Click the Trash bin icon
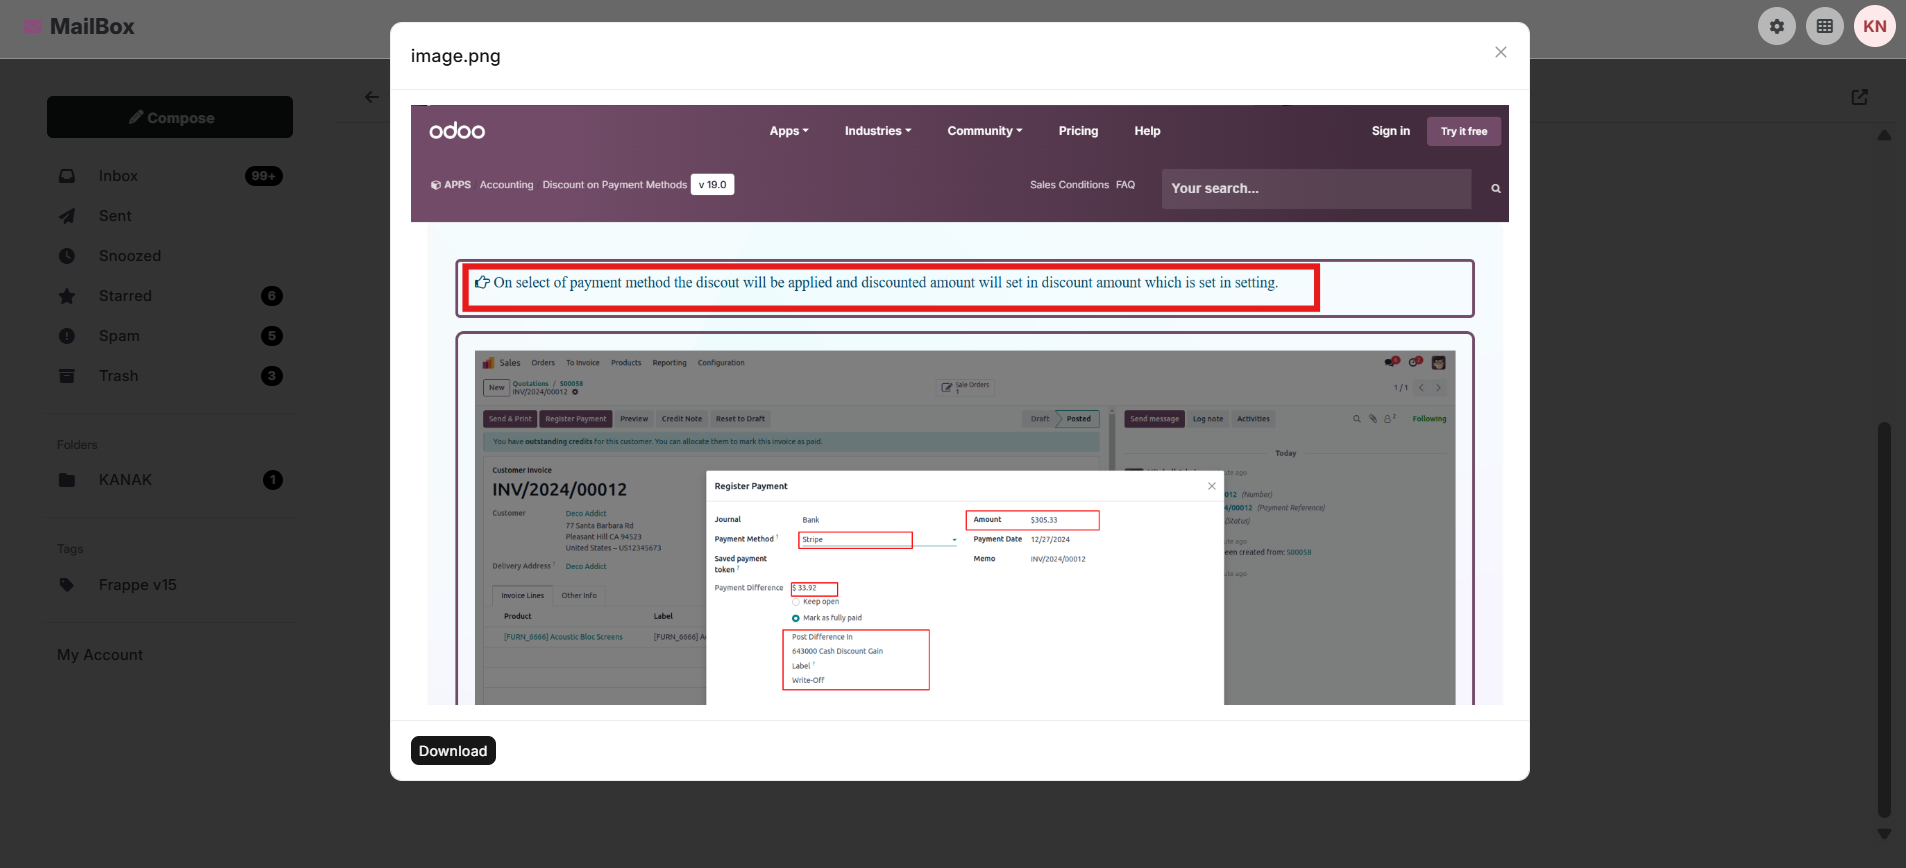 [67, 376]
